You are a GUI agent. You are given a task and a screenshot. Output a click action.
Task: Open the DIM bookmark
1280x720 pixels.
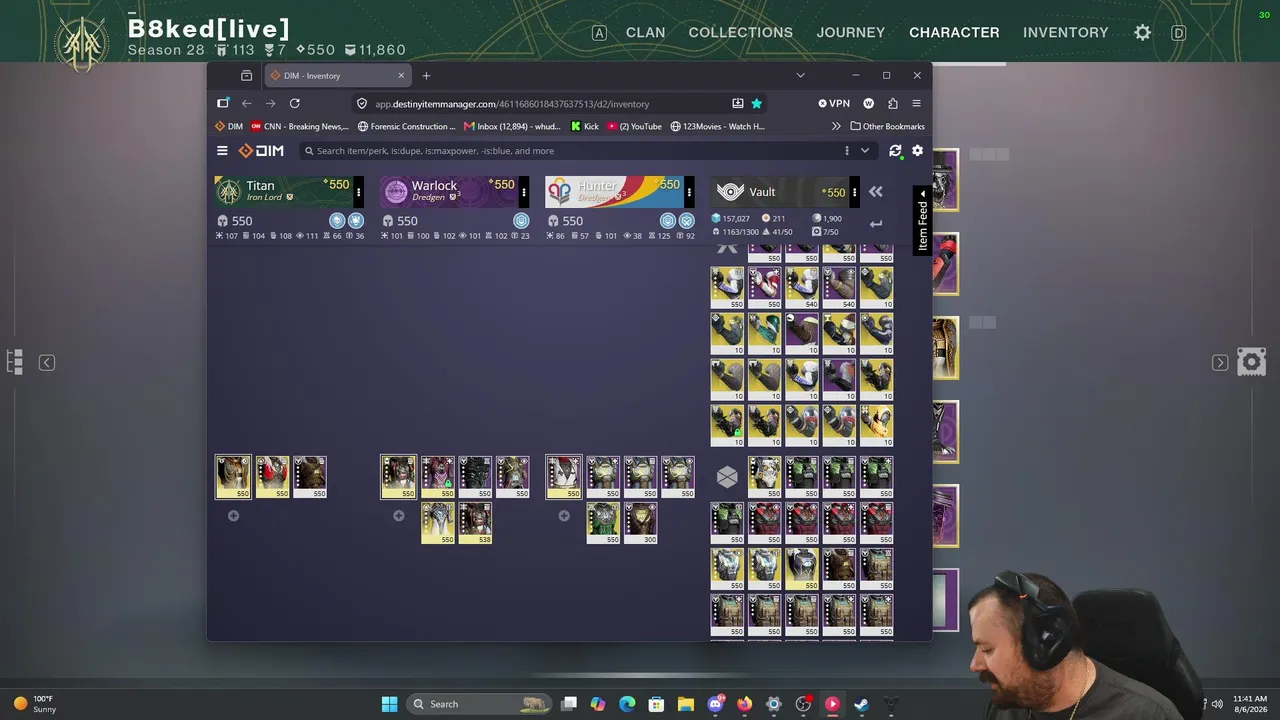(229, 127)
